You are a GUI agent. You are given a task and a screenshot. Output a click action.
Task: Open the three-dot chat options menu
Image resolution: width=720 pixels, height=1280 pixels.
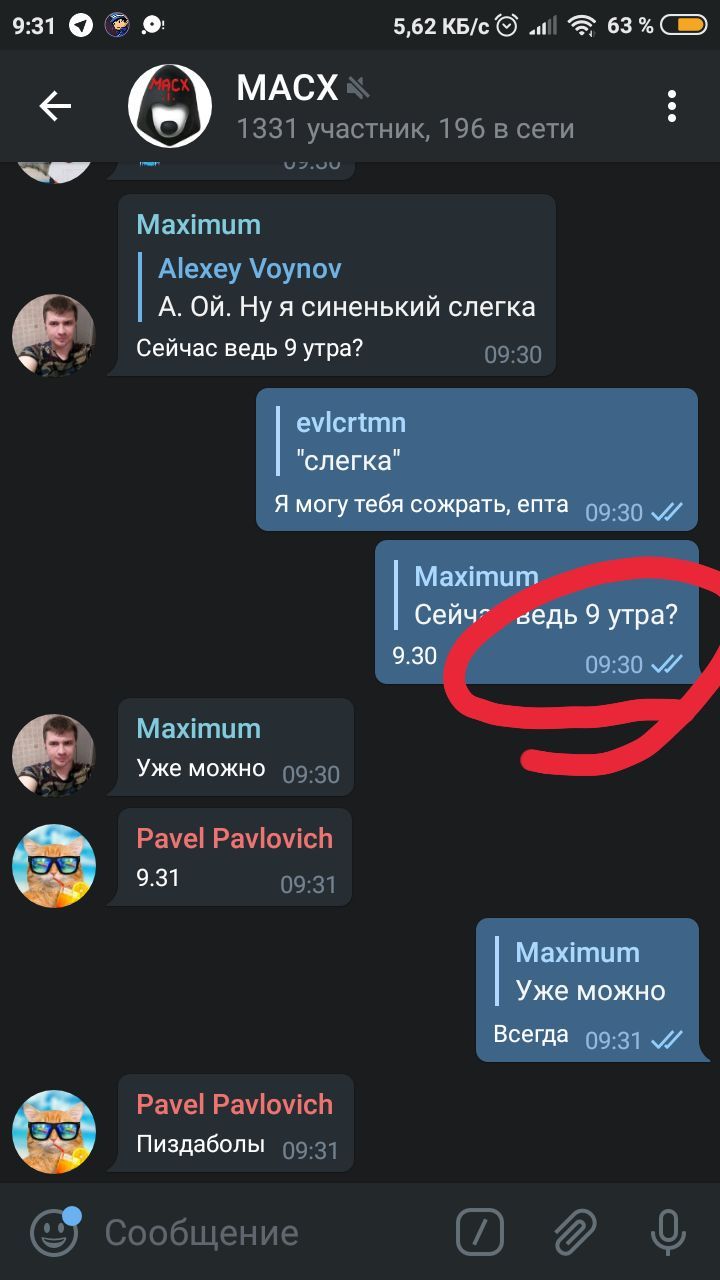coord(672,106)
